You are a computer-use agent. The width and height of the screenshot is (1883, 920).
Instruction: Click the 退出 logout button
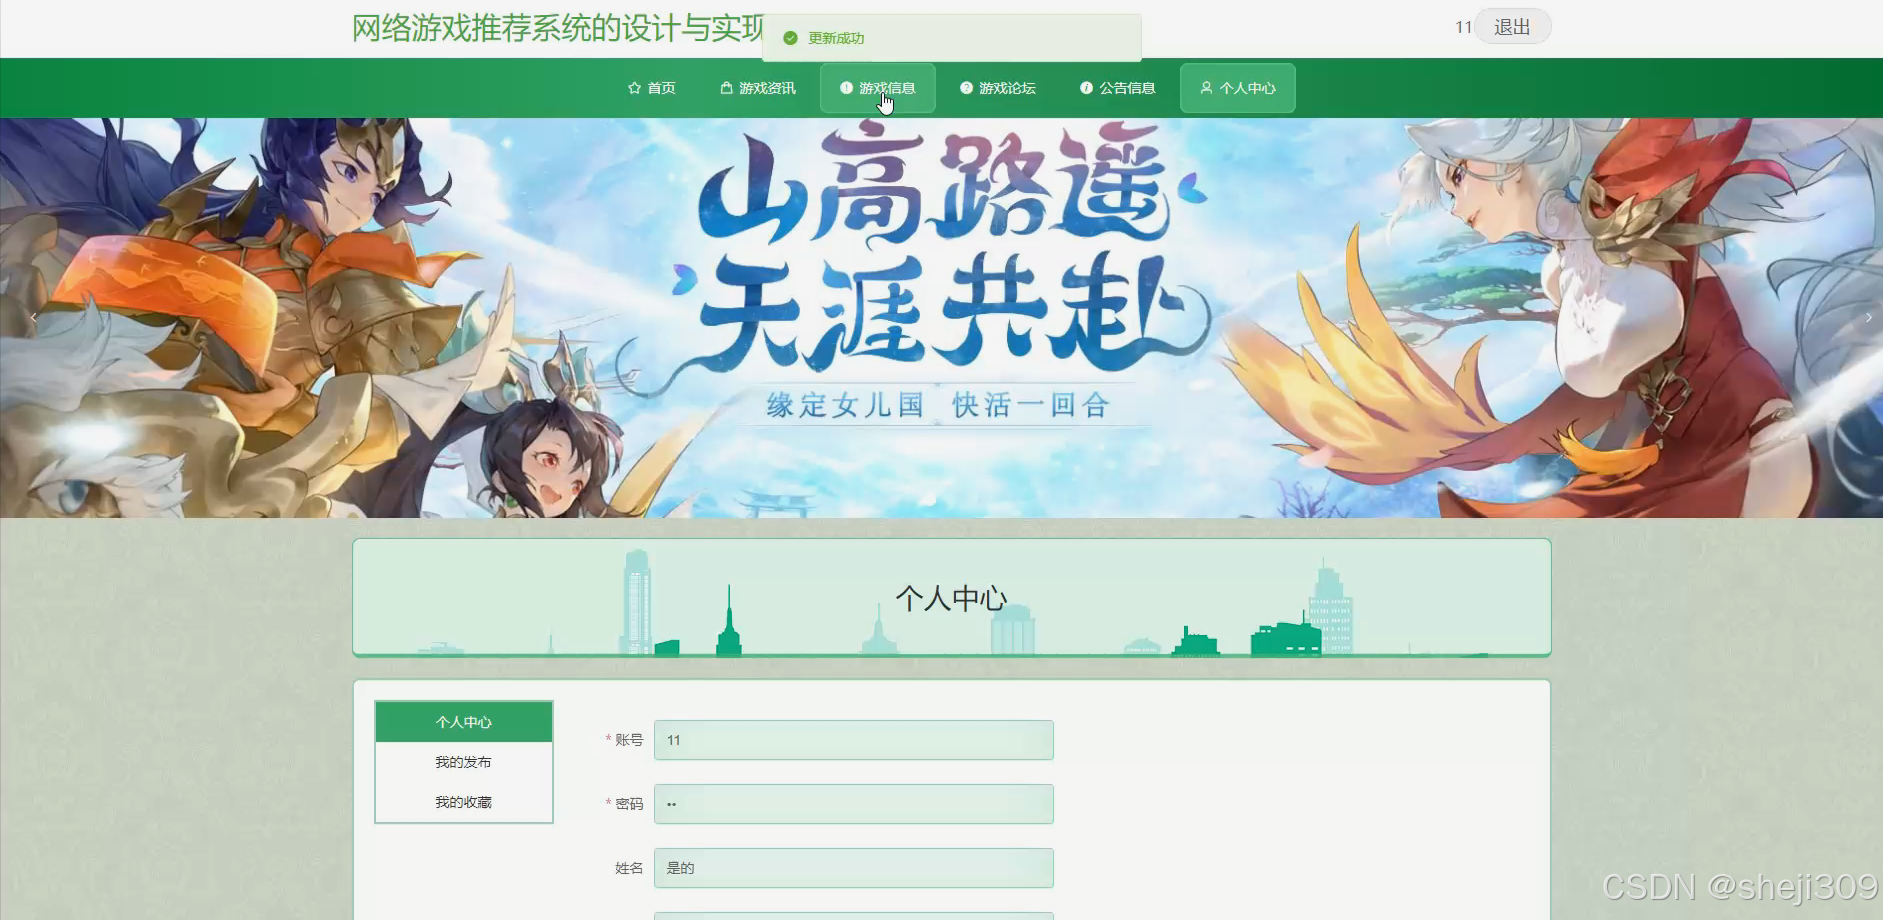click(x=1512, y=27)
